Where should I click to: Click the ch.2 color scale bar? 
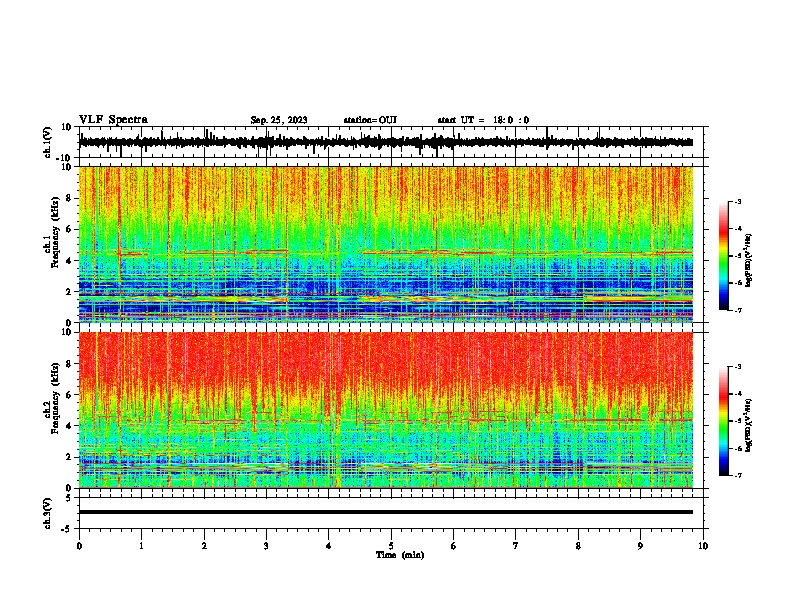click(x=723, y=421)
